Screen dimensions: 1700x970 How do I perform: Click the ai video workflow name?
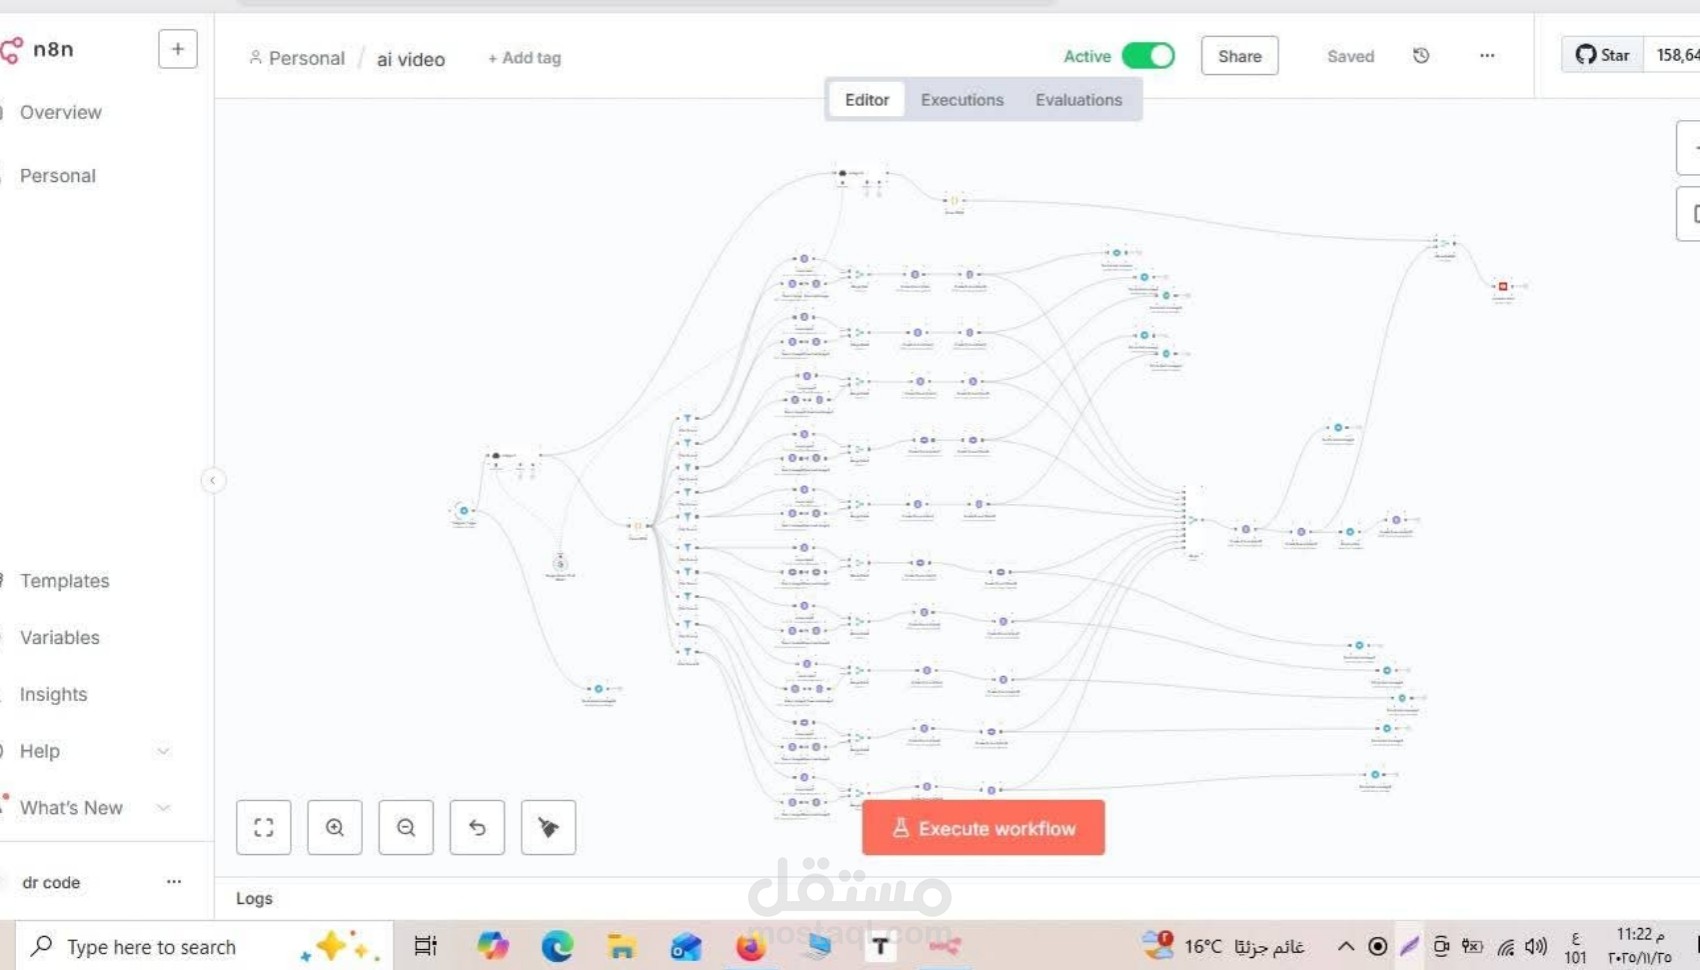click(x=411, y=59)
